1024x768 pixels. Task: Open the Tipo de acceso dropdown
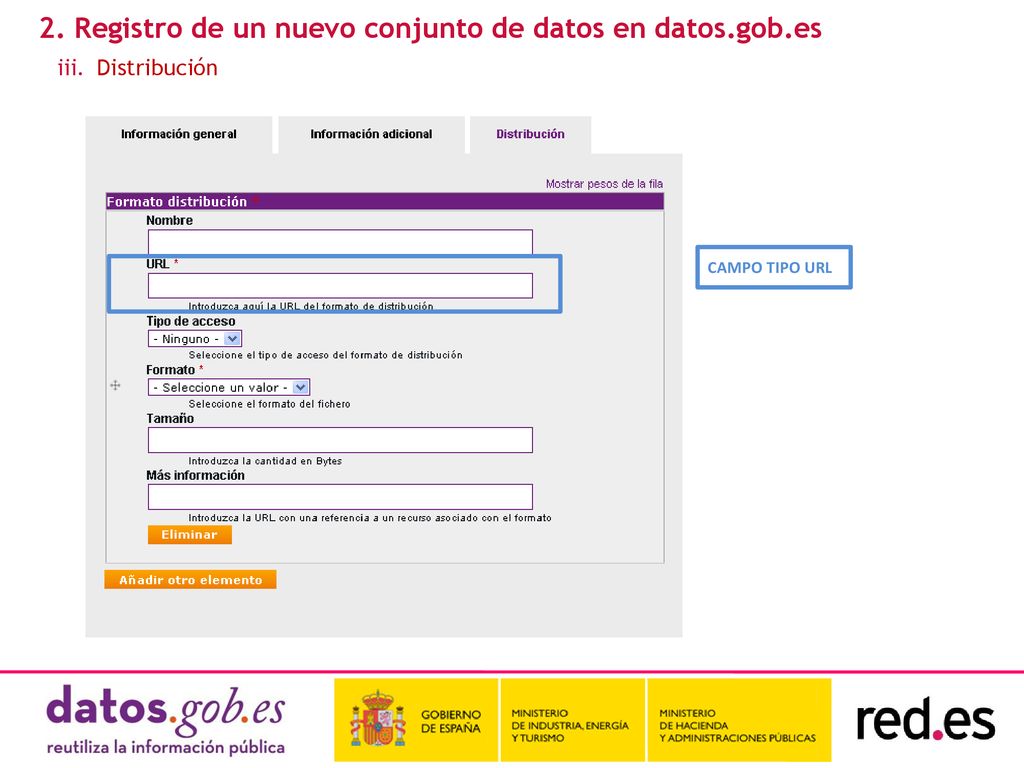(195, 339)
